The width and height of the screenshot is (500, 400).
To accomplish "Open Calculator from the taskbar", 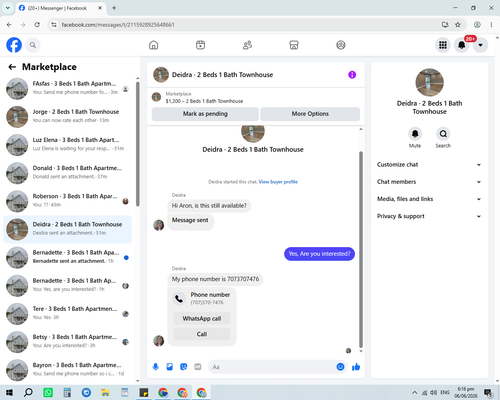I will pos(67,392).
